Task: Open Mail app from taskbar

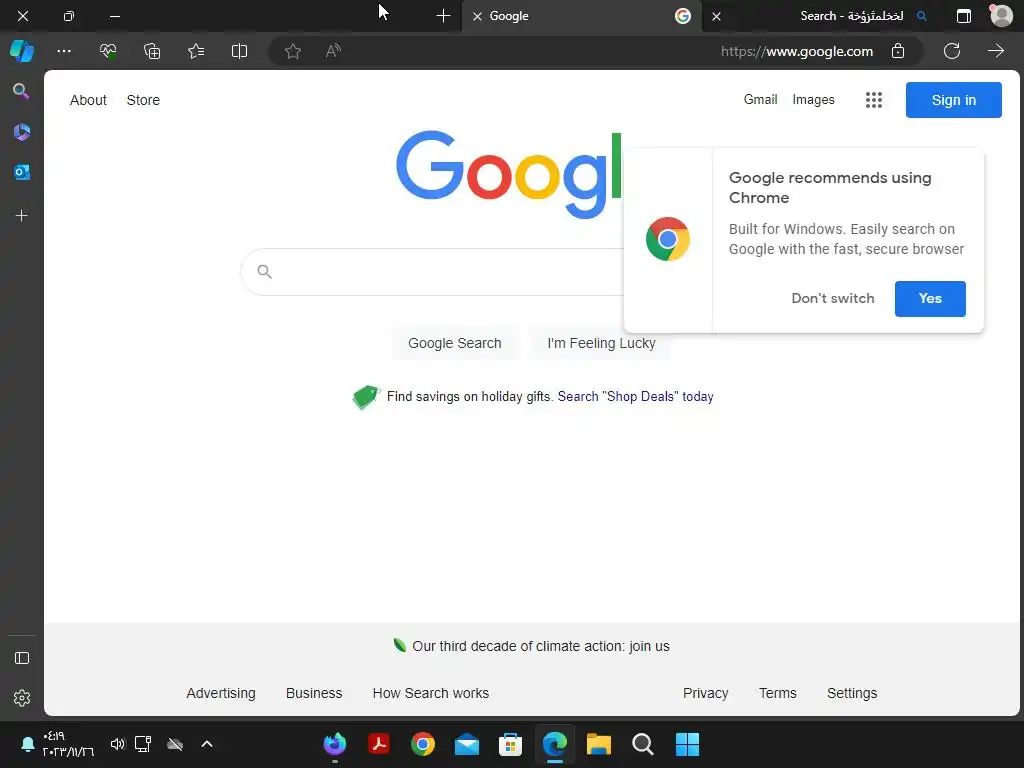Action: point(466,744)
